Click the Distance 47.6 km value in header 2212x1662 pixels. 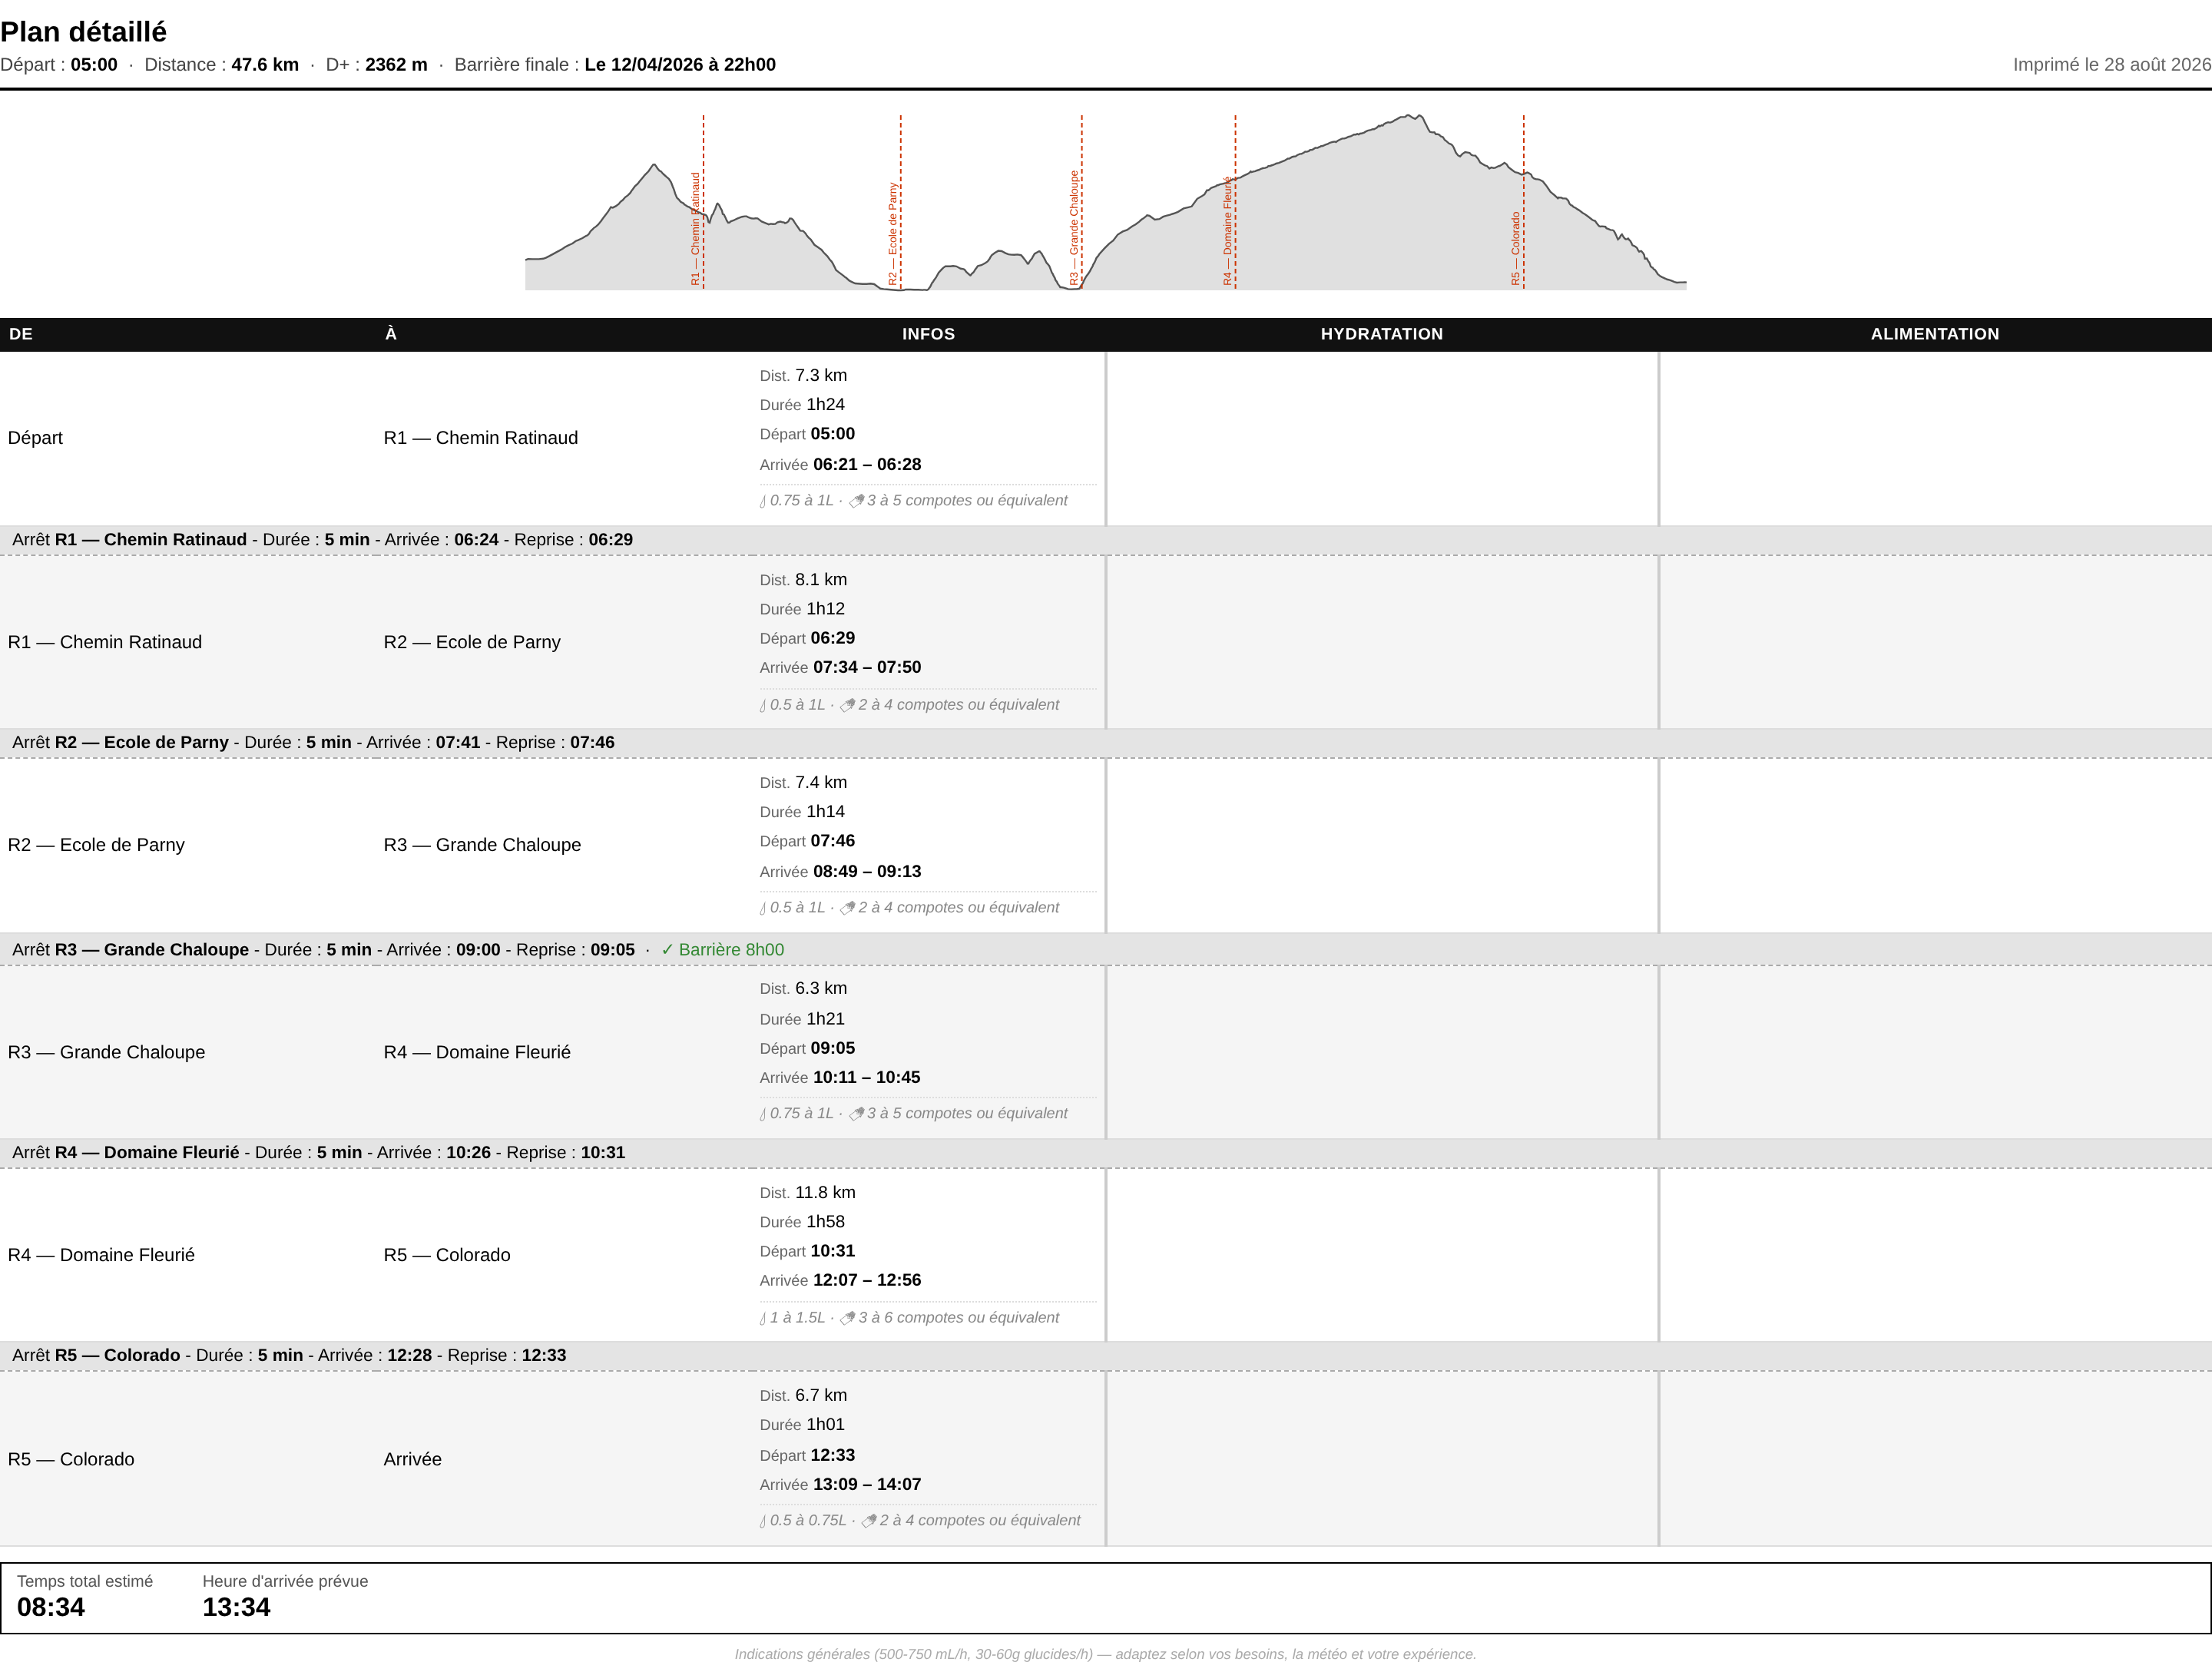tap(265, 65)
